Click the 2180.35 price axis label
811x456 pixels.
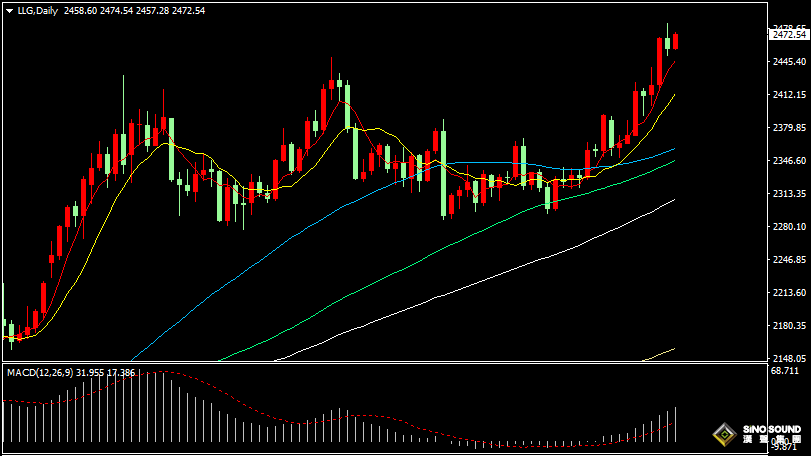(x=788, y=326)
